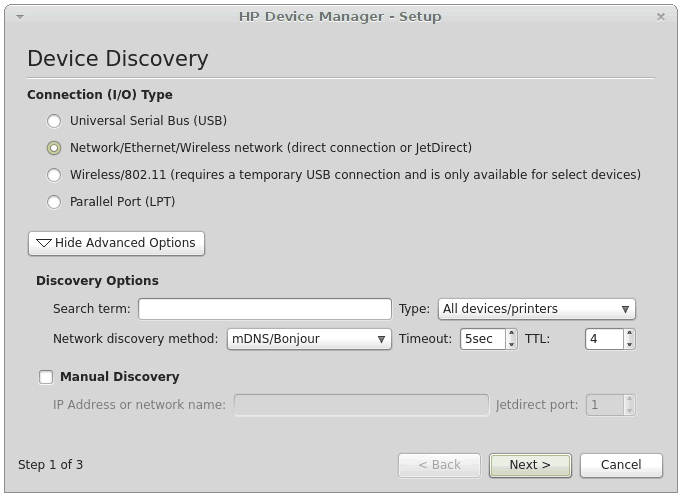681x497 pixels.
Task: Select Network/Ethernet/Wireless network option
Action: (x=54, y=148)
